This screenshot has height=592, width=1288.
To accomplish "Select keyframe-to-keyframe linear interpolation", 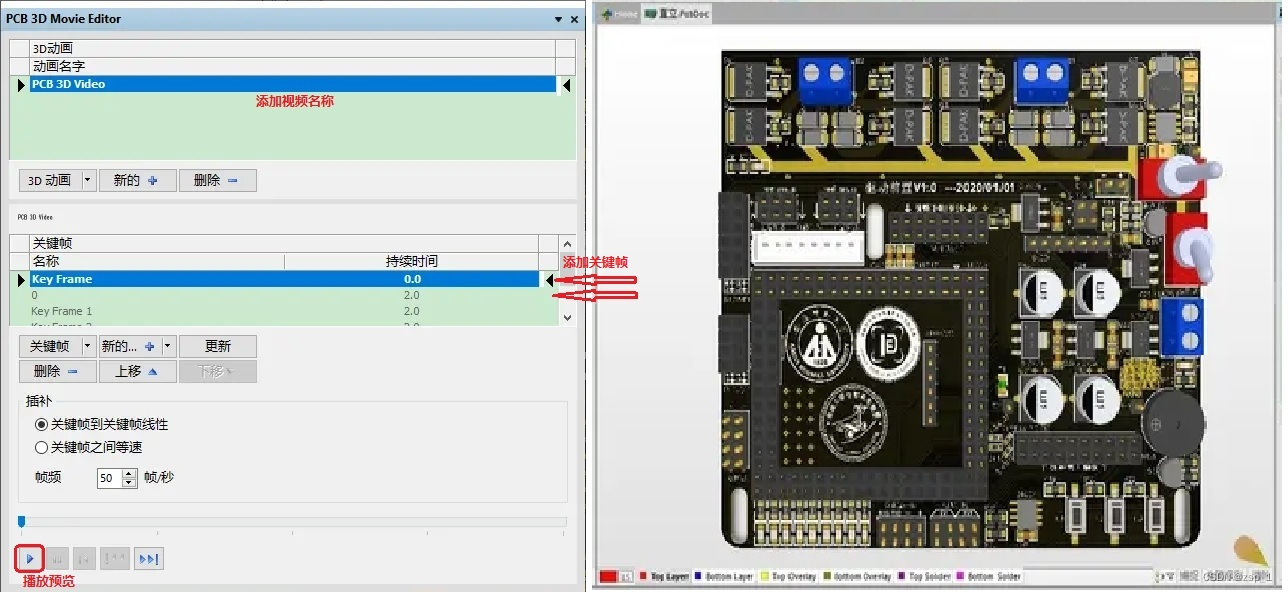I will coord(42,425).
